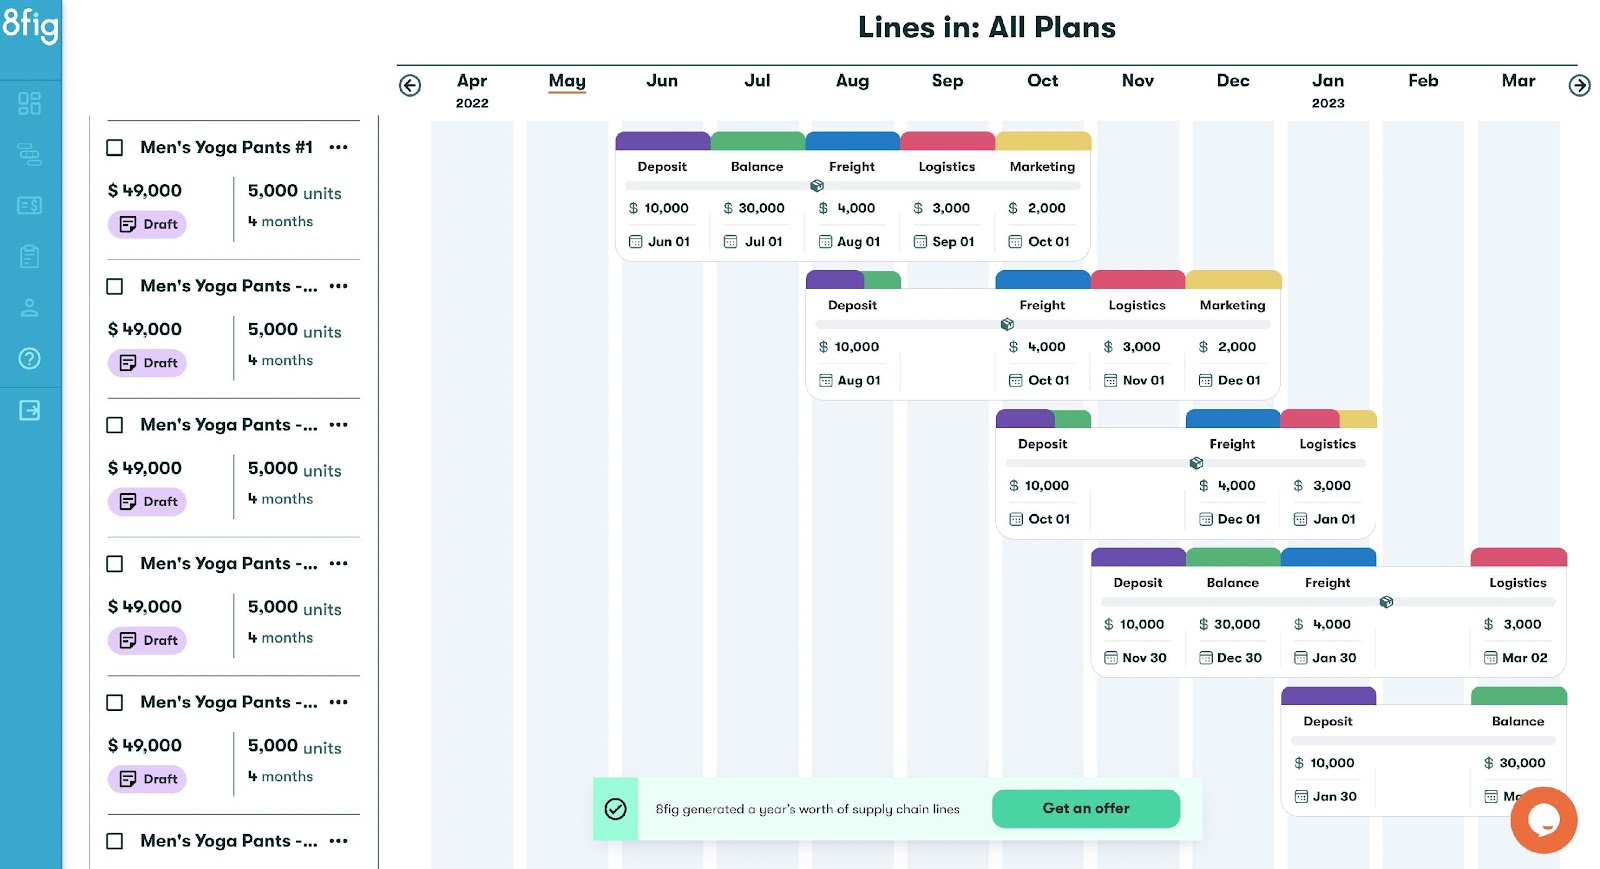This screenshot has width=1600, height=869.
Task: Open the supply chain lines sidebar icon
Action: [x=30, y=154]
